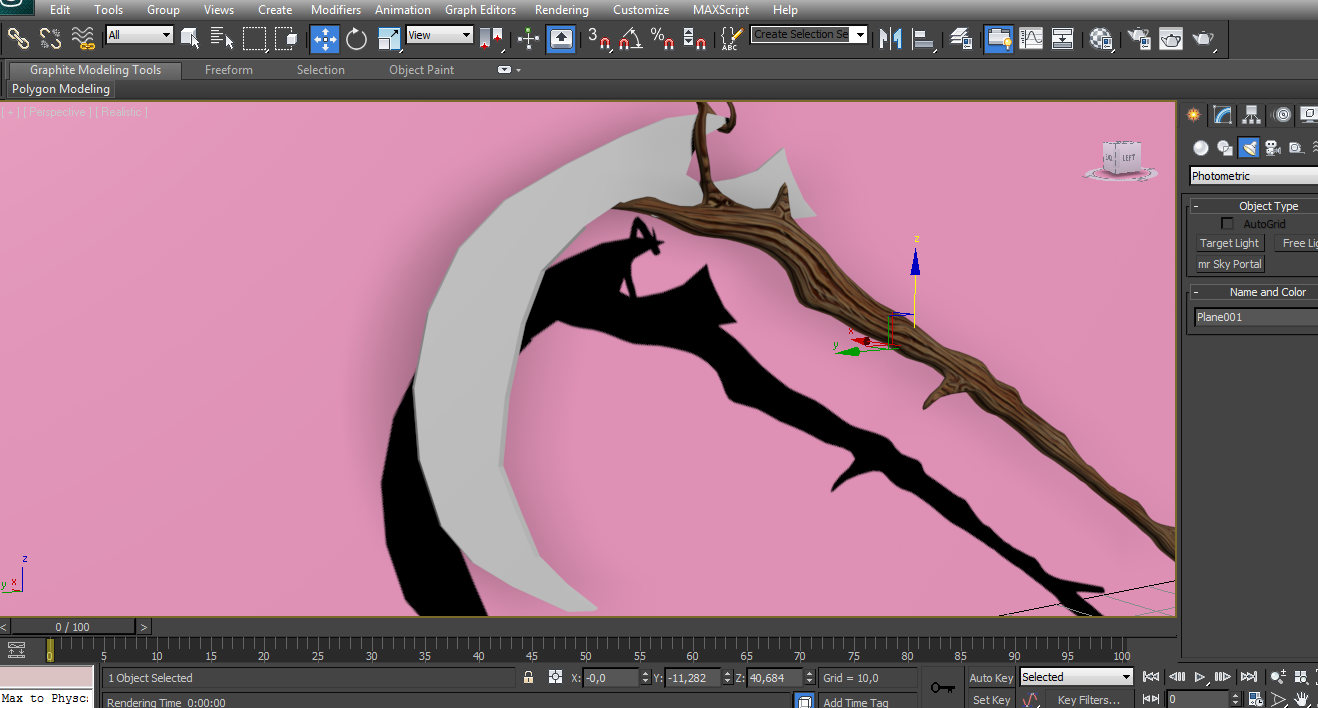Click the Target Light button

tap(1229, 243)
